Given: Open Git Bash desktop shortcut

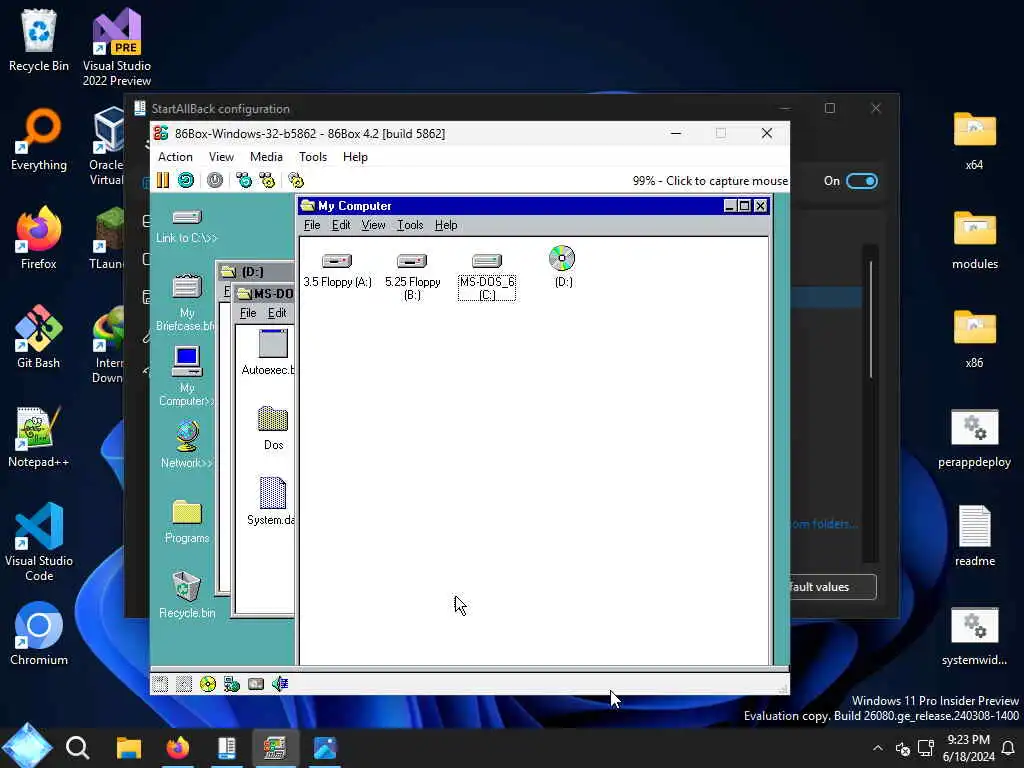Looking at the screenshot, I should coord(39,337).
